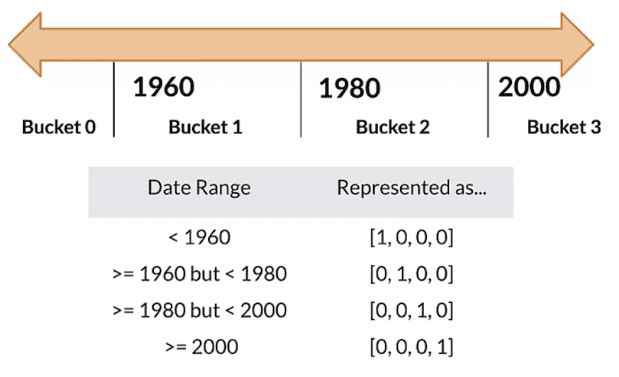
Task: Select the 1960 timeline label
Action: 164,87
